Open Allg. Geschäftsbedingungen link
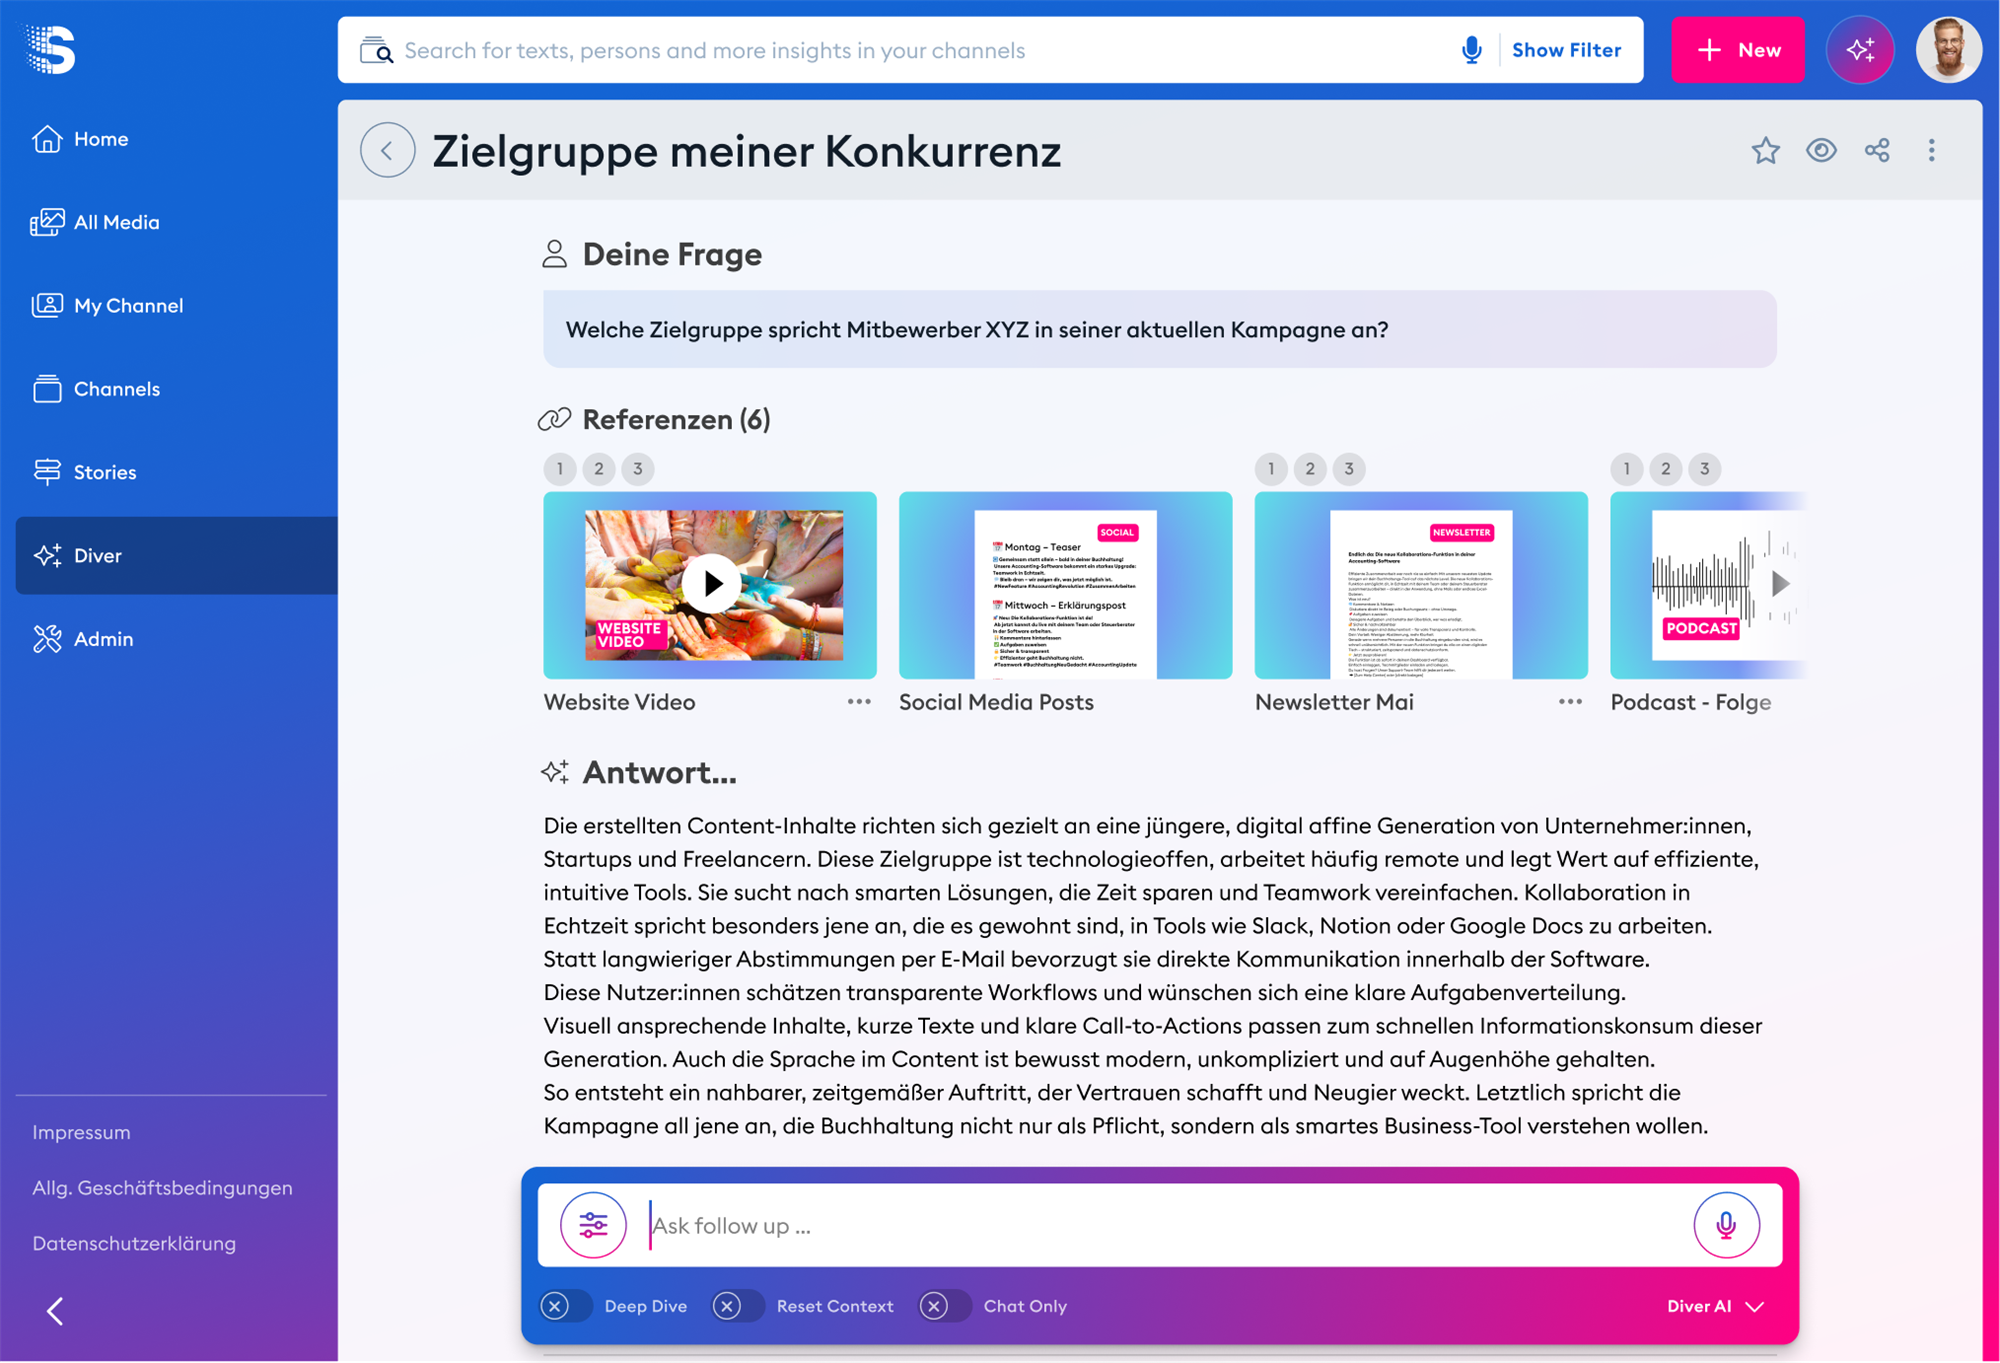The image size is (2000, 1363). pyautogui.click(x=162, y=1188)
